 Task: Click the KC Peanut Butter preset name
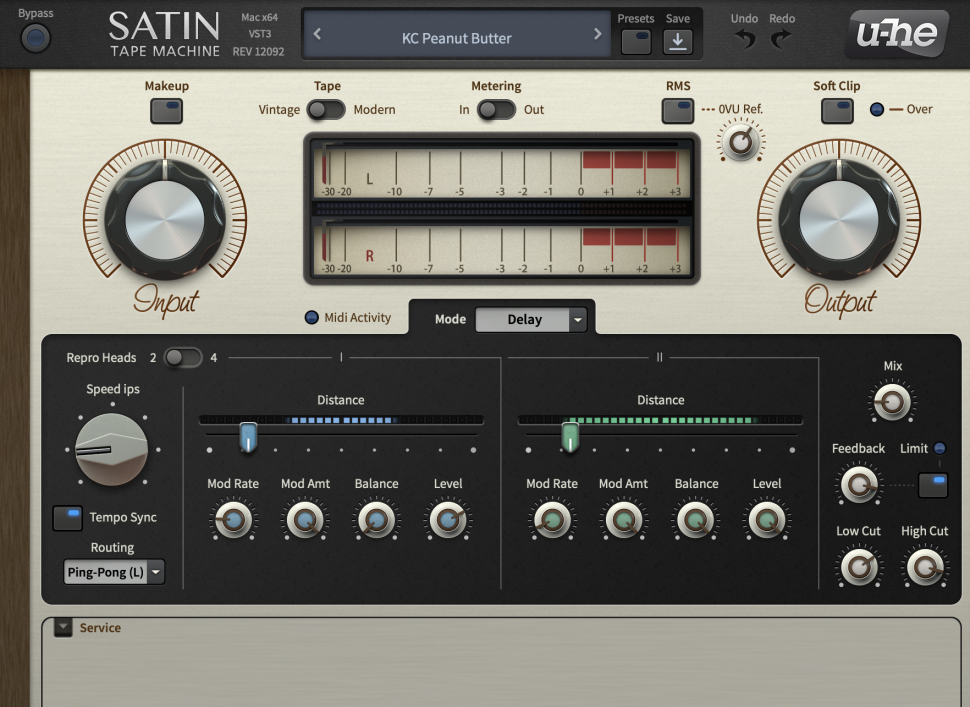(456, 38)
